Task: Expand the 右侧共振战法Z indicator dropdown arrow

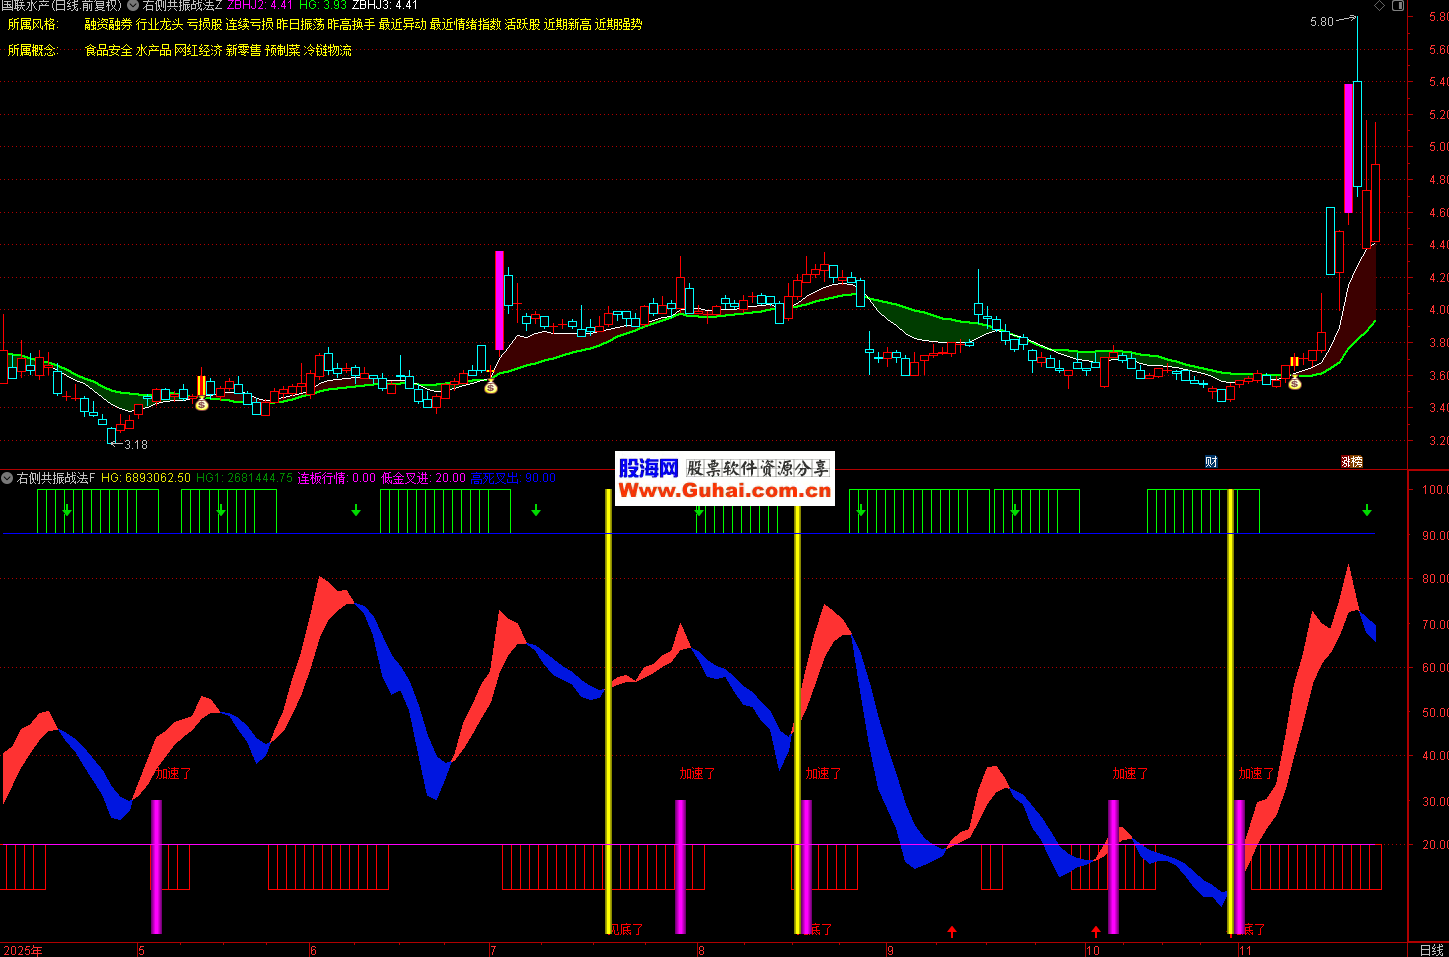Action: 133,6
